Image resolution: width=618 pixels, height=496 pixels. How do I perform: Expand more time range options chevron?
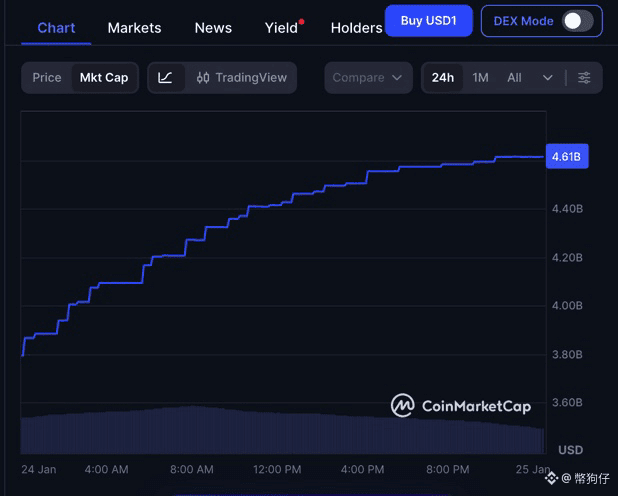tap(547, 78)
